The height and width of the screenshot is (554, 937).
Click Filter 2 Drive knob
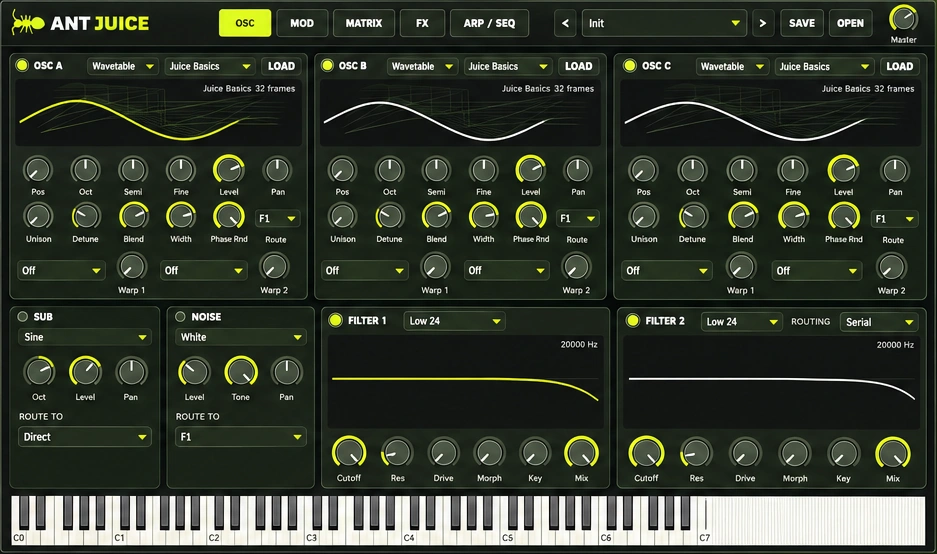tap(745, 453)
